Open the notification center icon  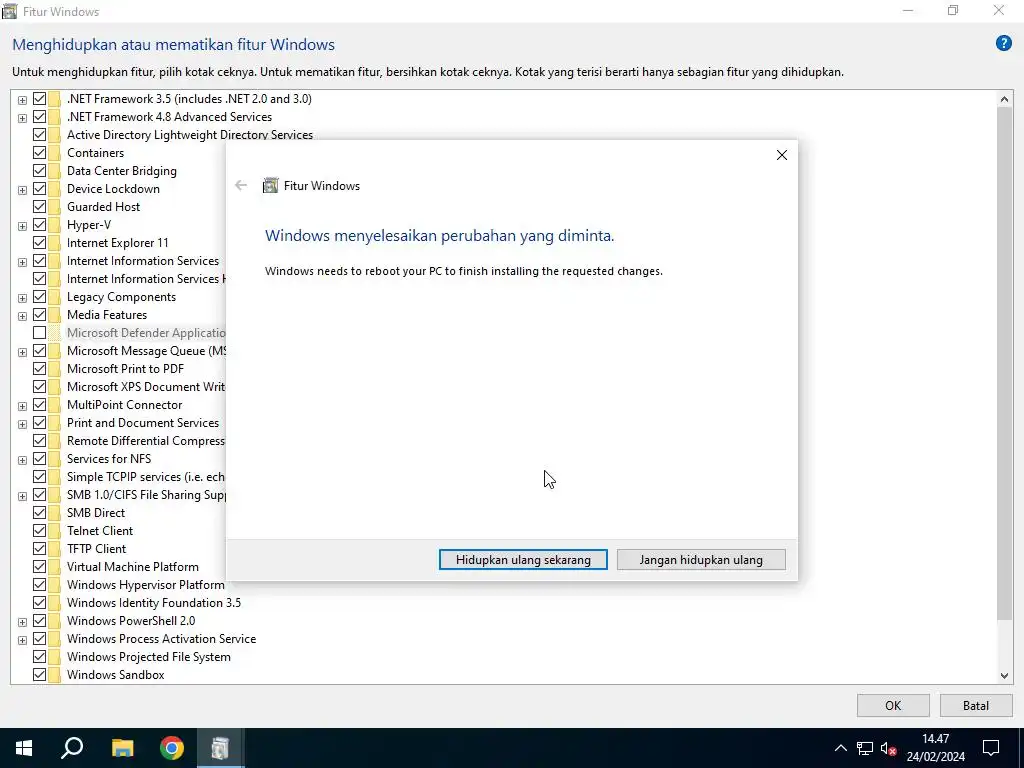click(x=991, y=748)
